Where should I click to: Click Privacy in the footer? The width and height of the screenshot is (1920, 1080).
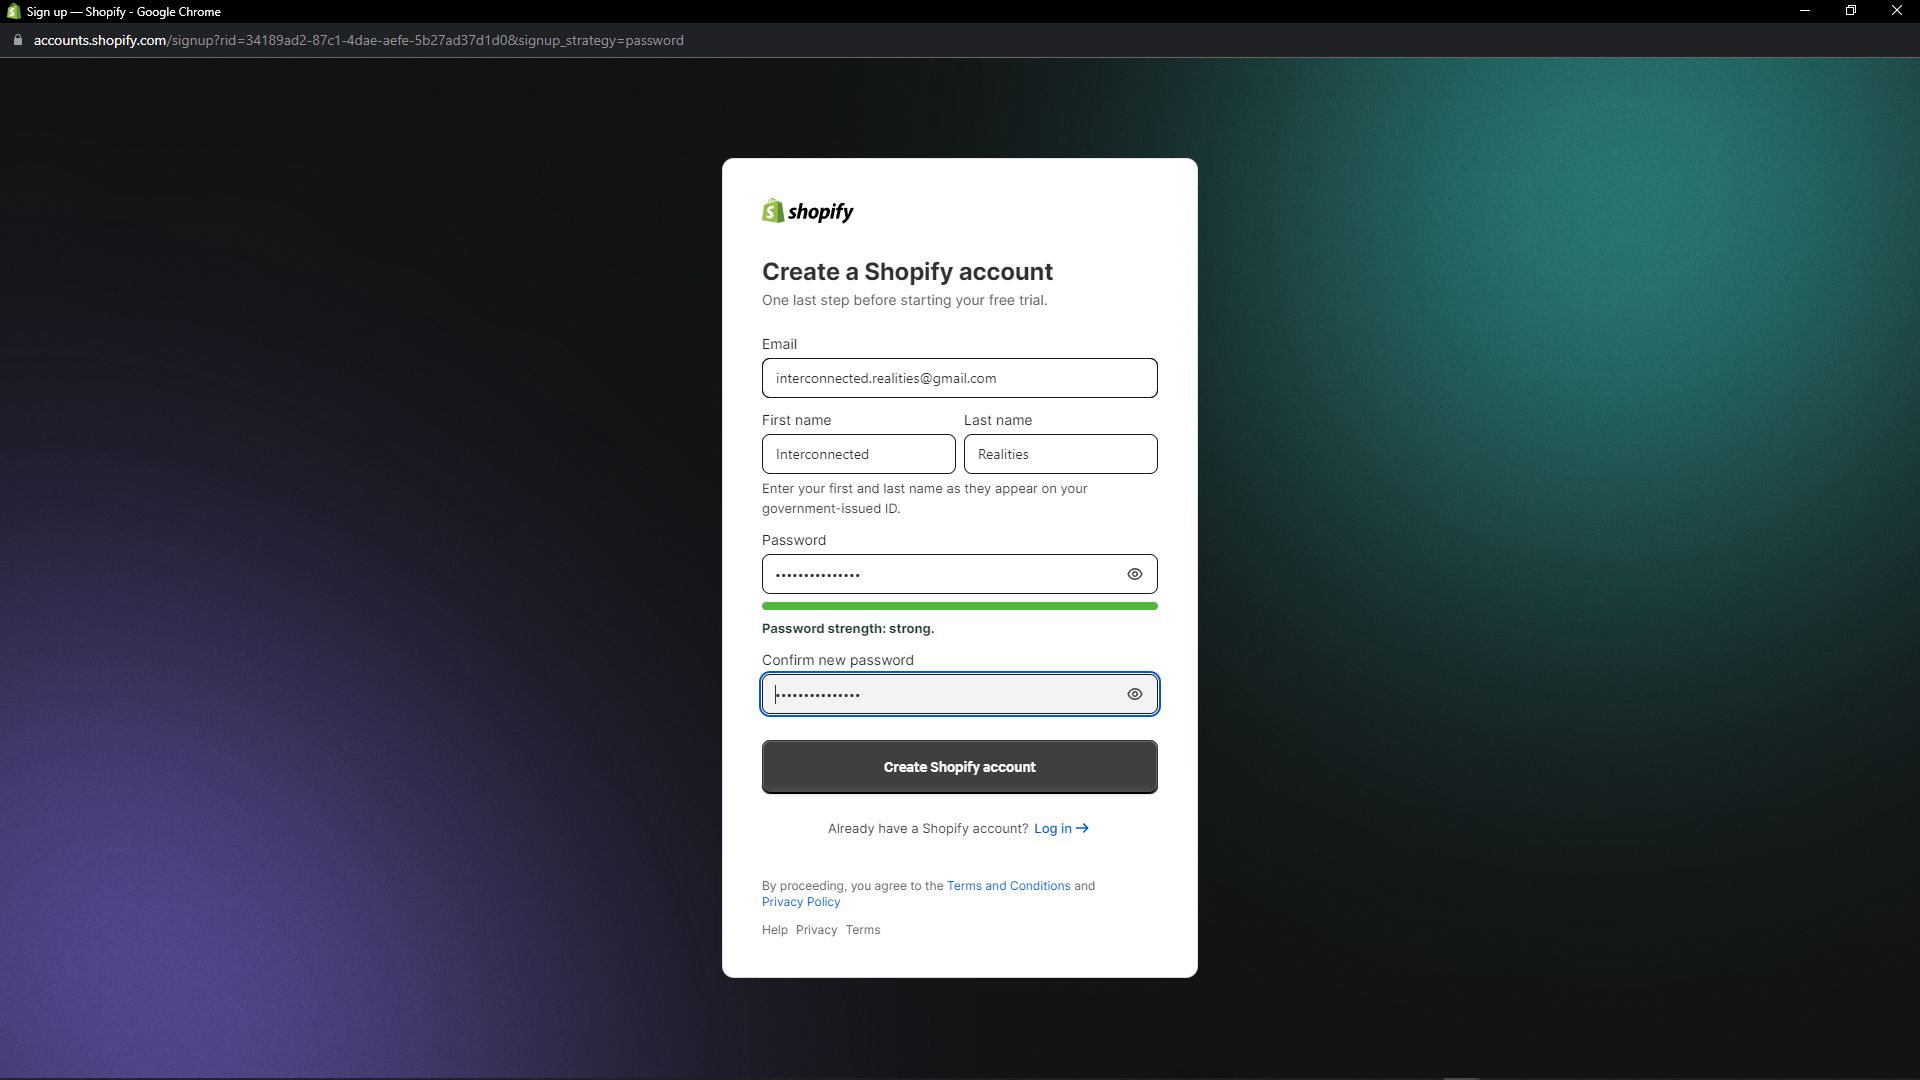(816, 929)
